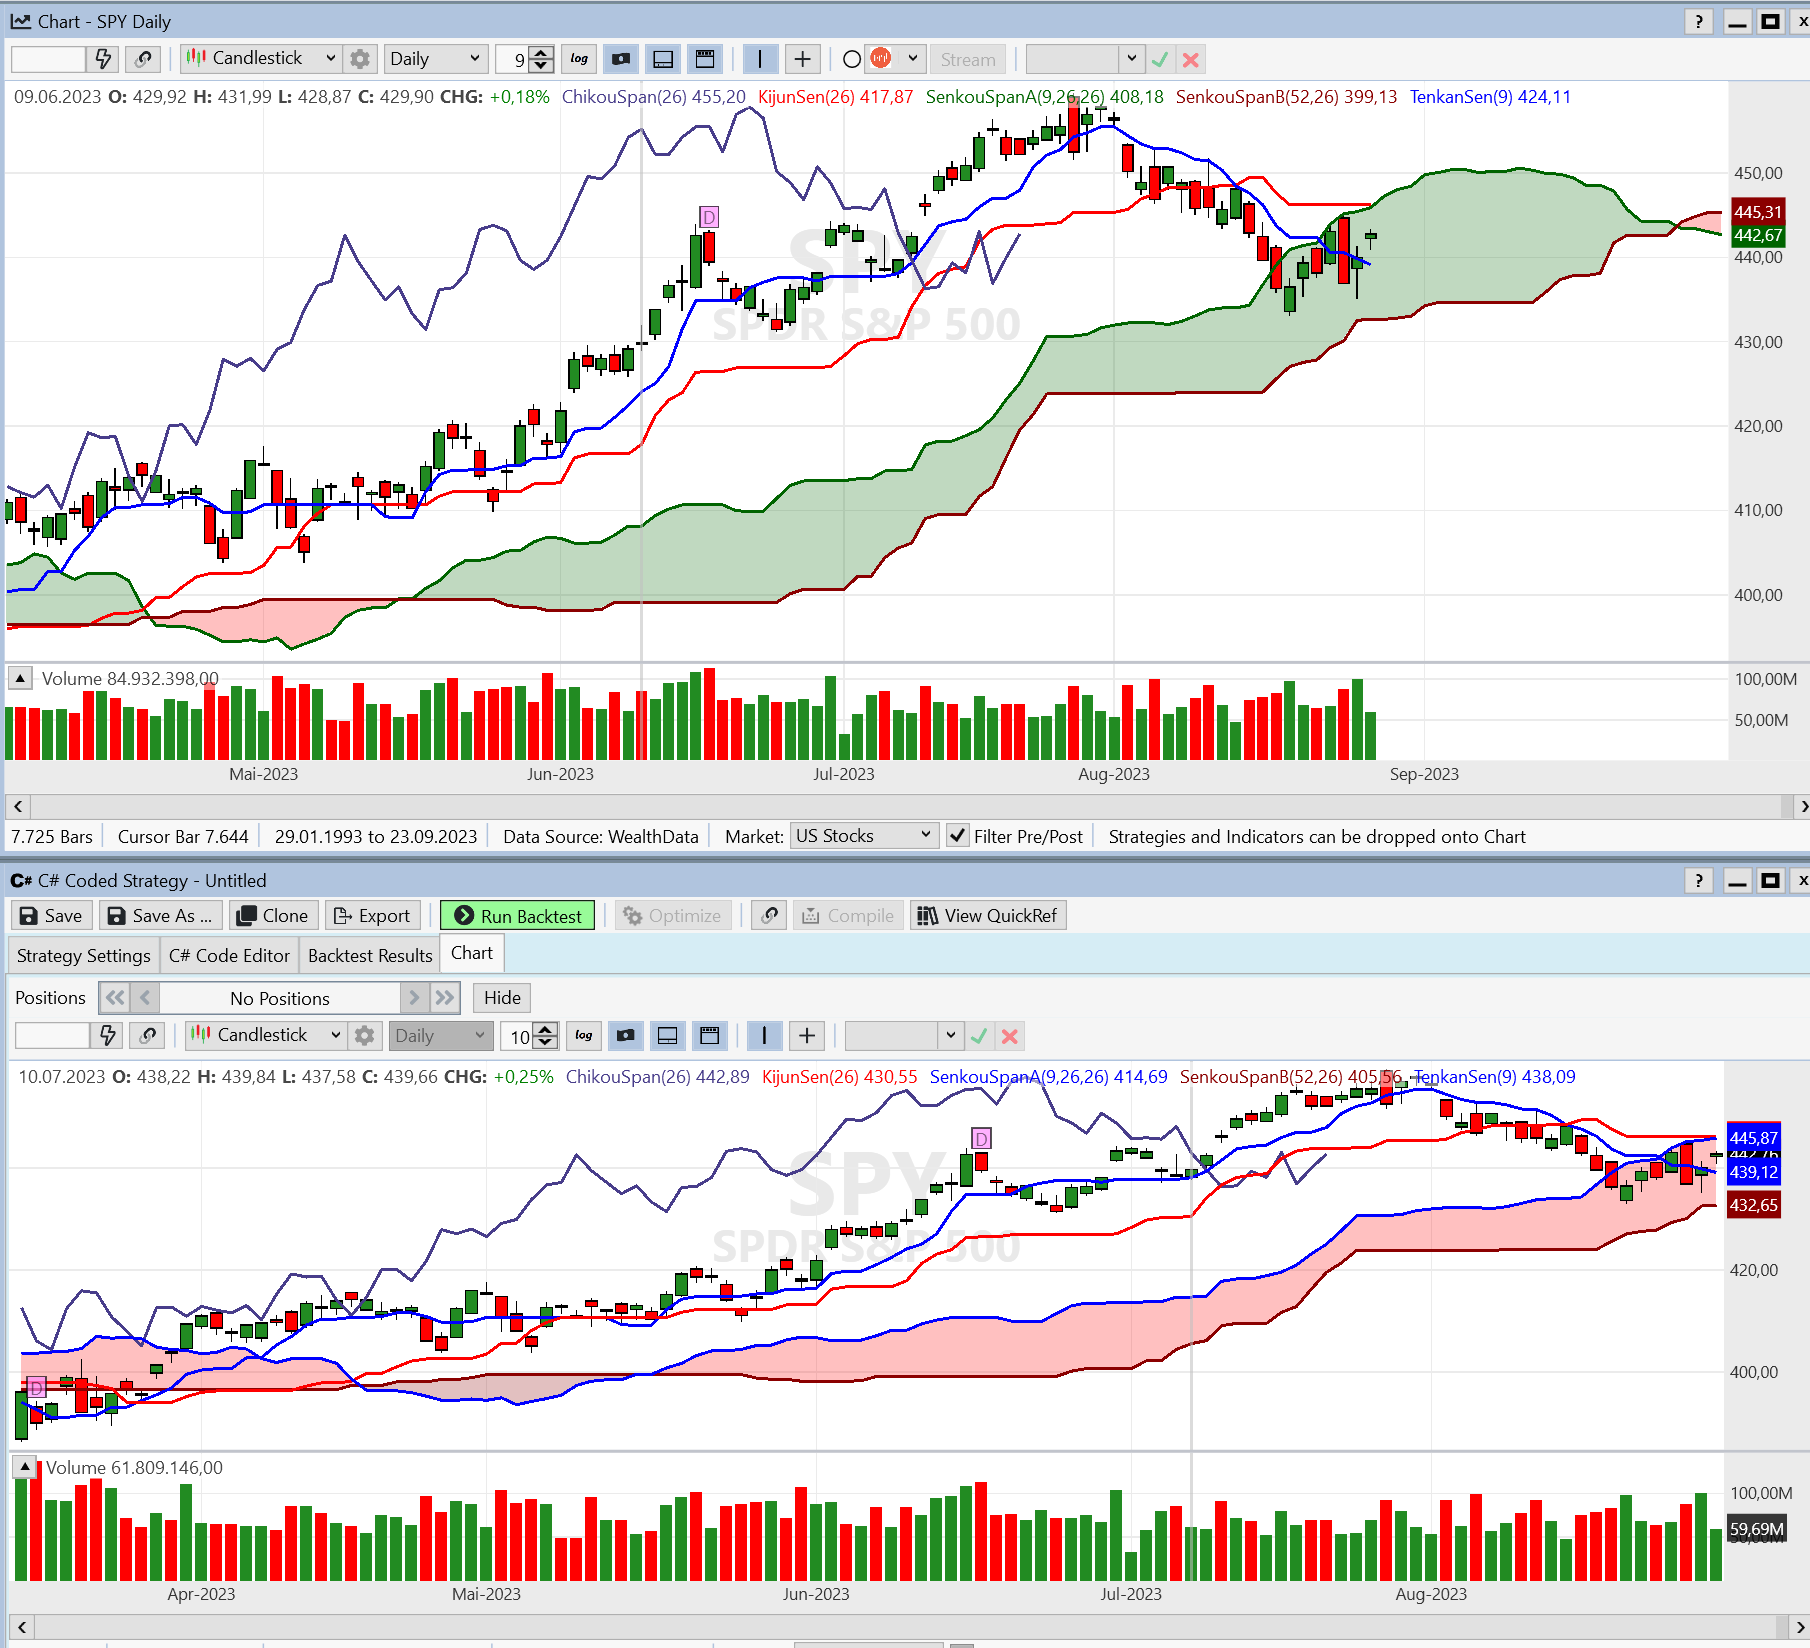This screenshot has height=1648, width=1810.
Task: Toggle the camera/status icon in SPY Daily toolbar
Action: 621,59
